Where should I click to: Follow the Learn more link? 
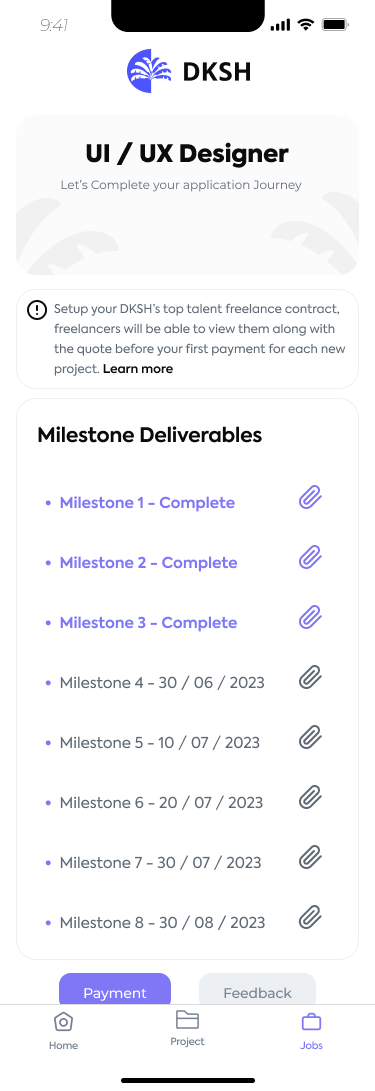[x=138, y=369]
